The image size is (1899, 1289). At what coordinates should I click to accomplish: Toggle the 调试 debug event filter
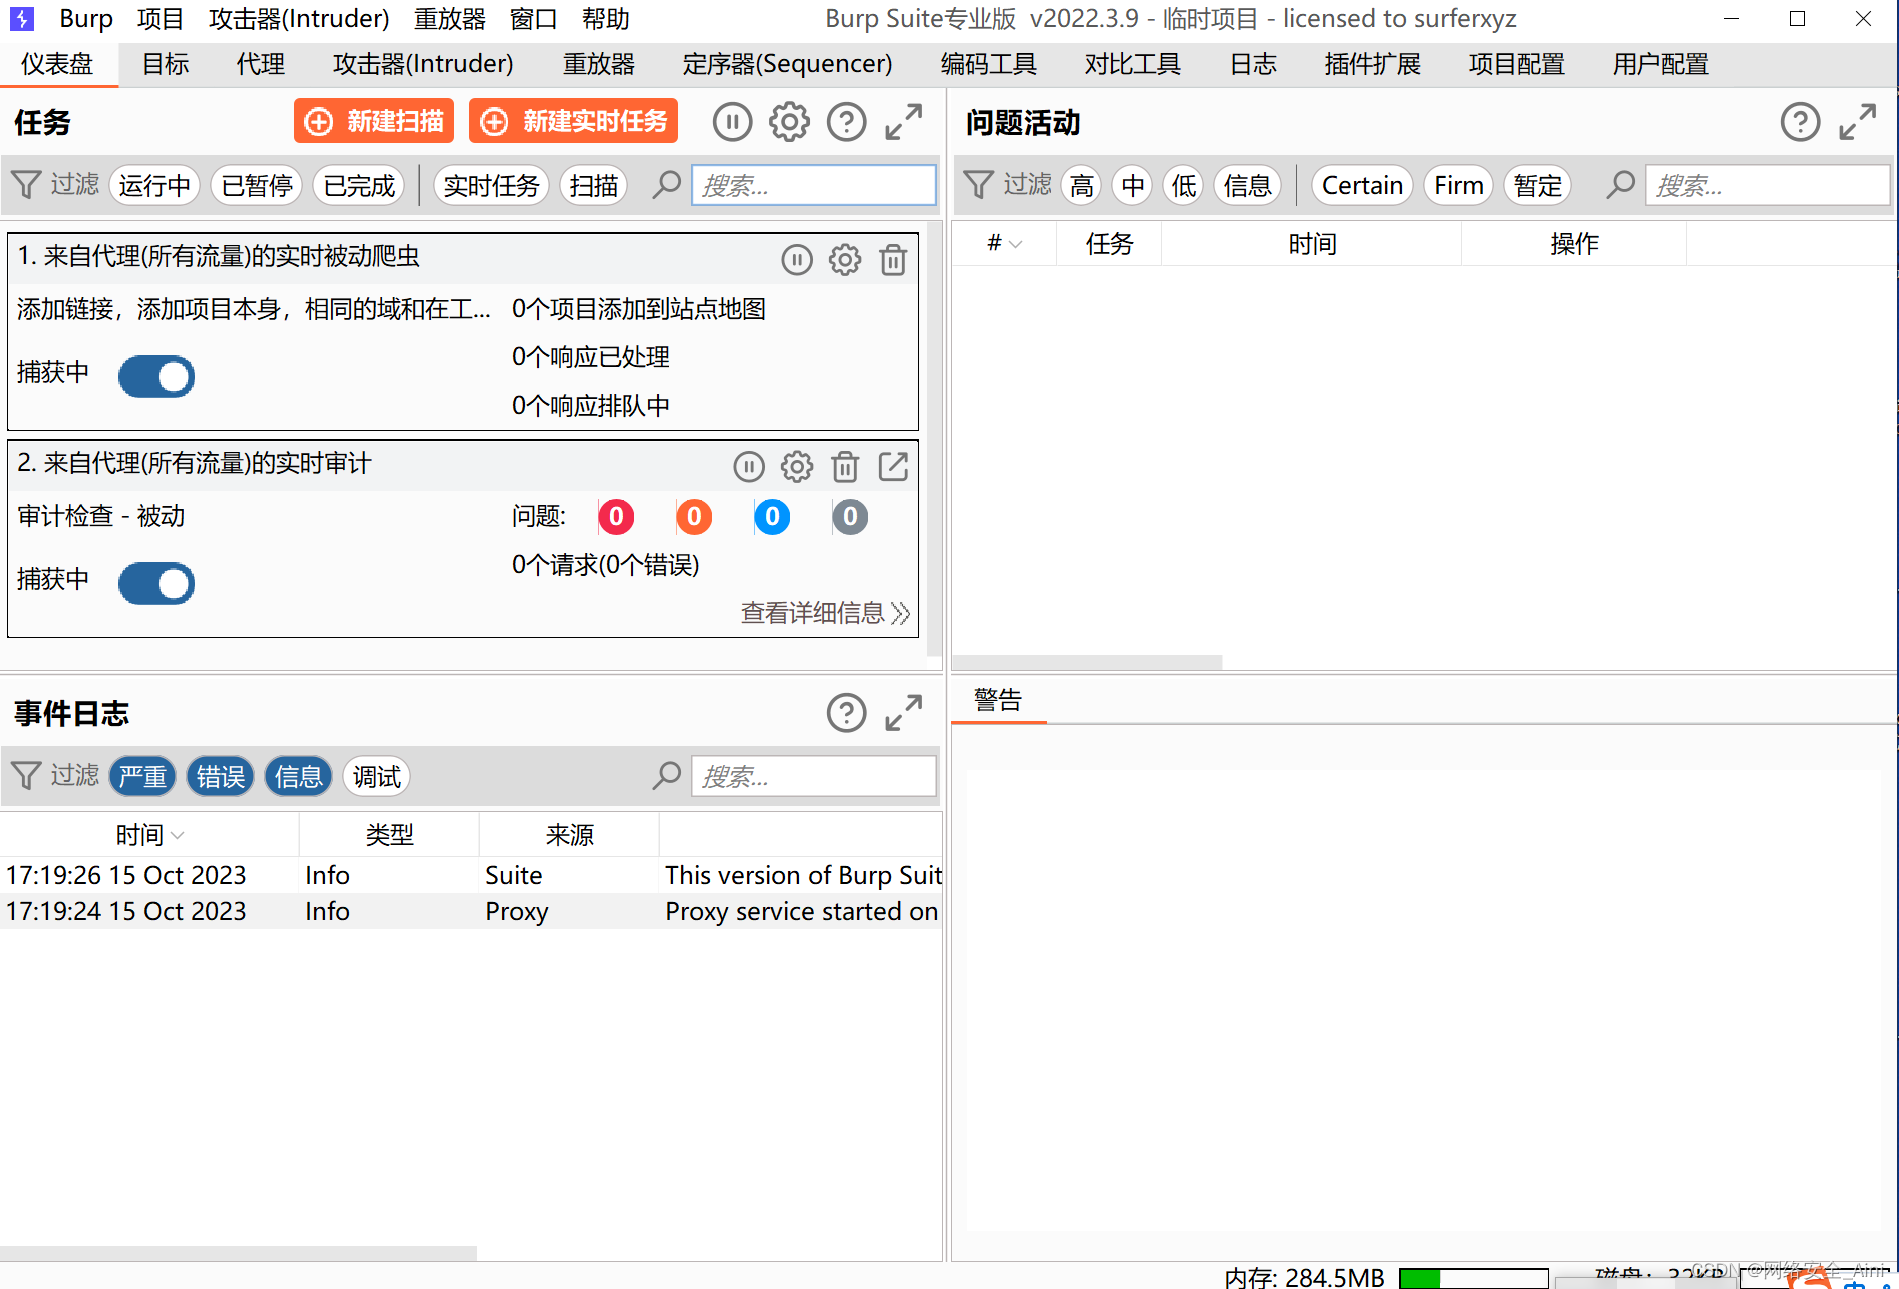377,777
